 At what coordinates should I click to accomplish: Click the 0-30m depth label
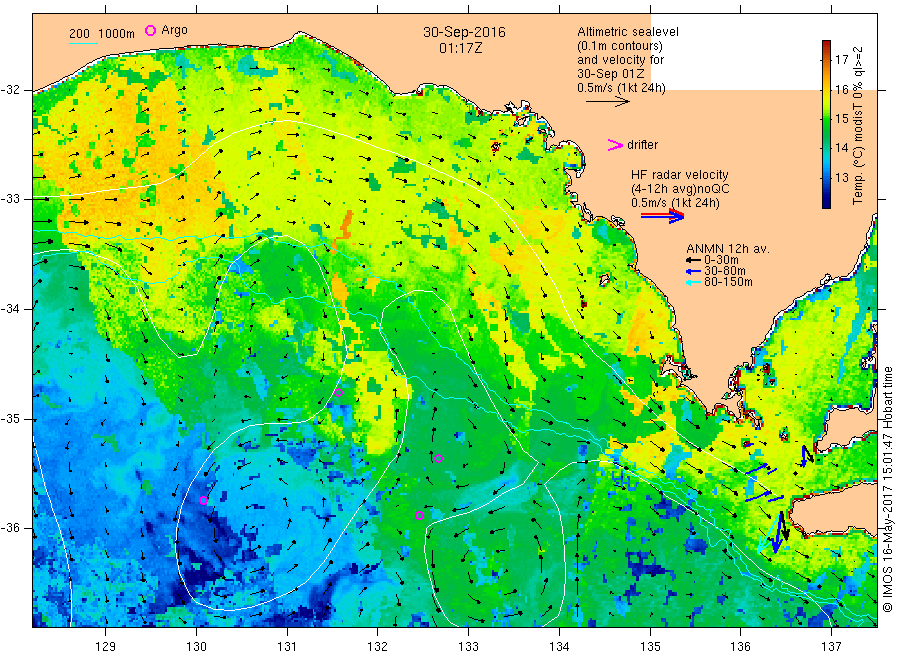click(x=721, y=260)
